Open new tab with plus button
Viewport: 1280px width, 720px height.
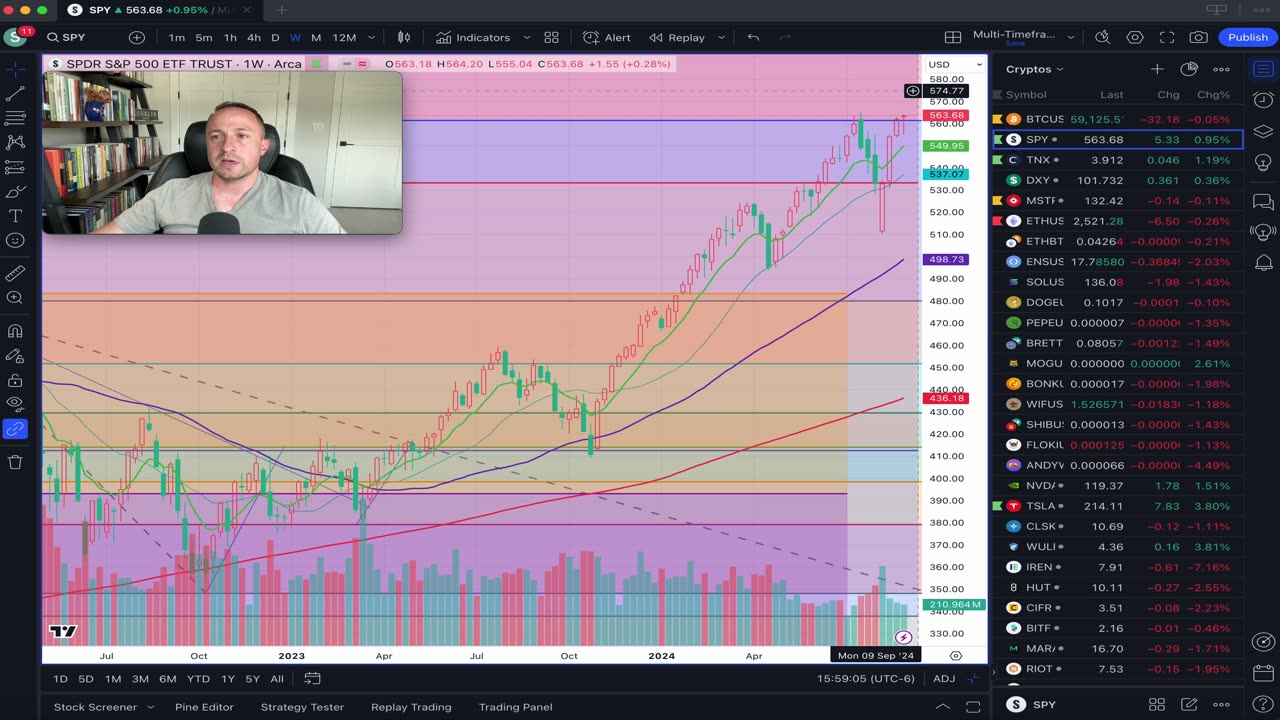[x=281, y=10]
